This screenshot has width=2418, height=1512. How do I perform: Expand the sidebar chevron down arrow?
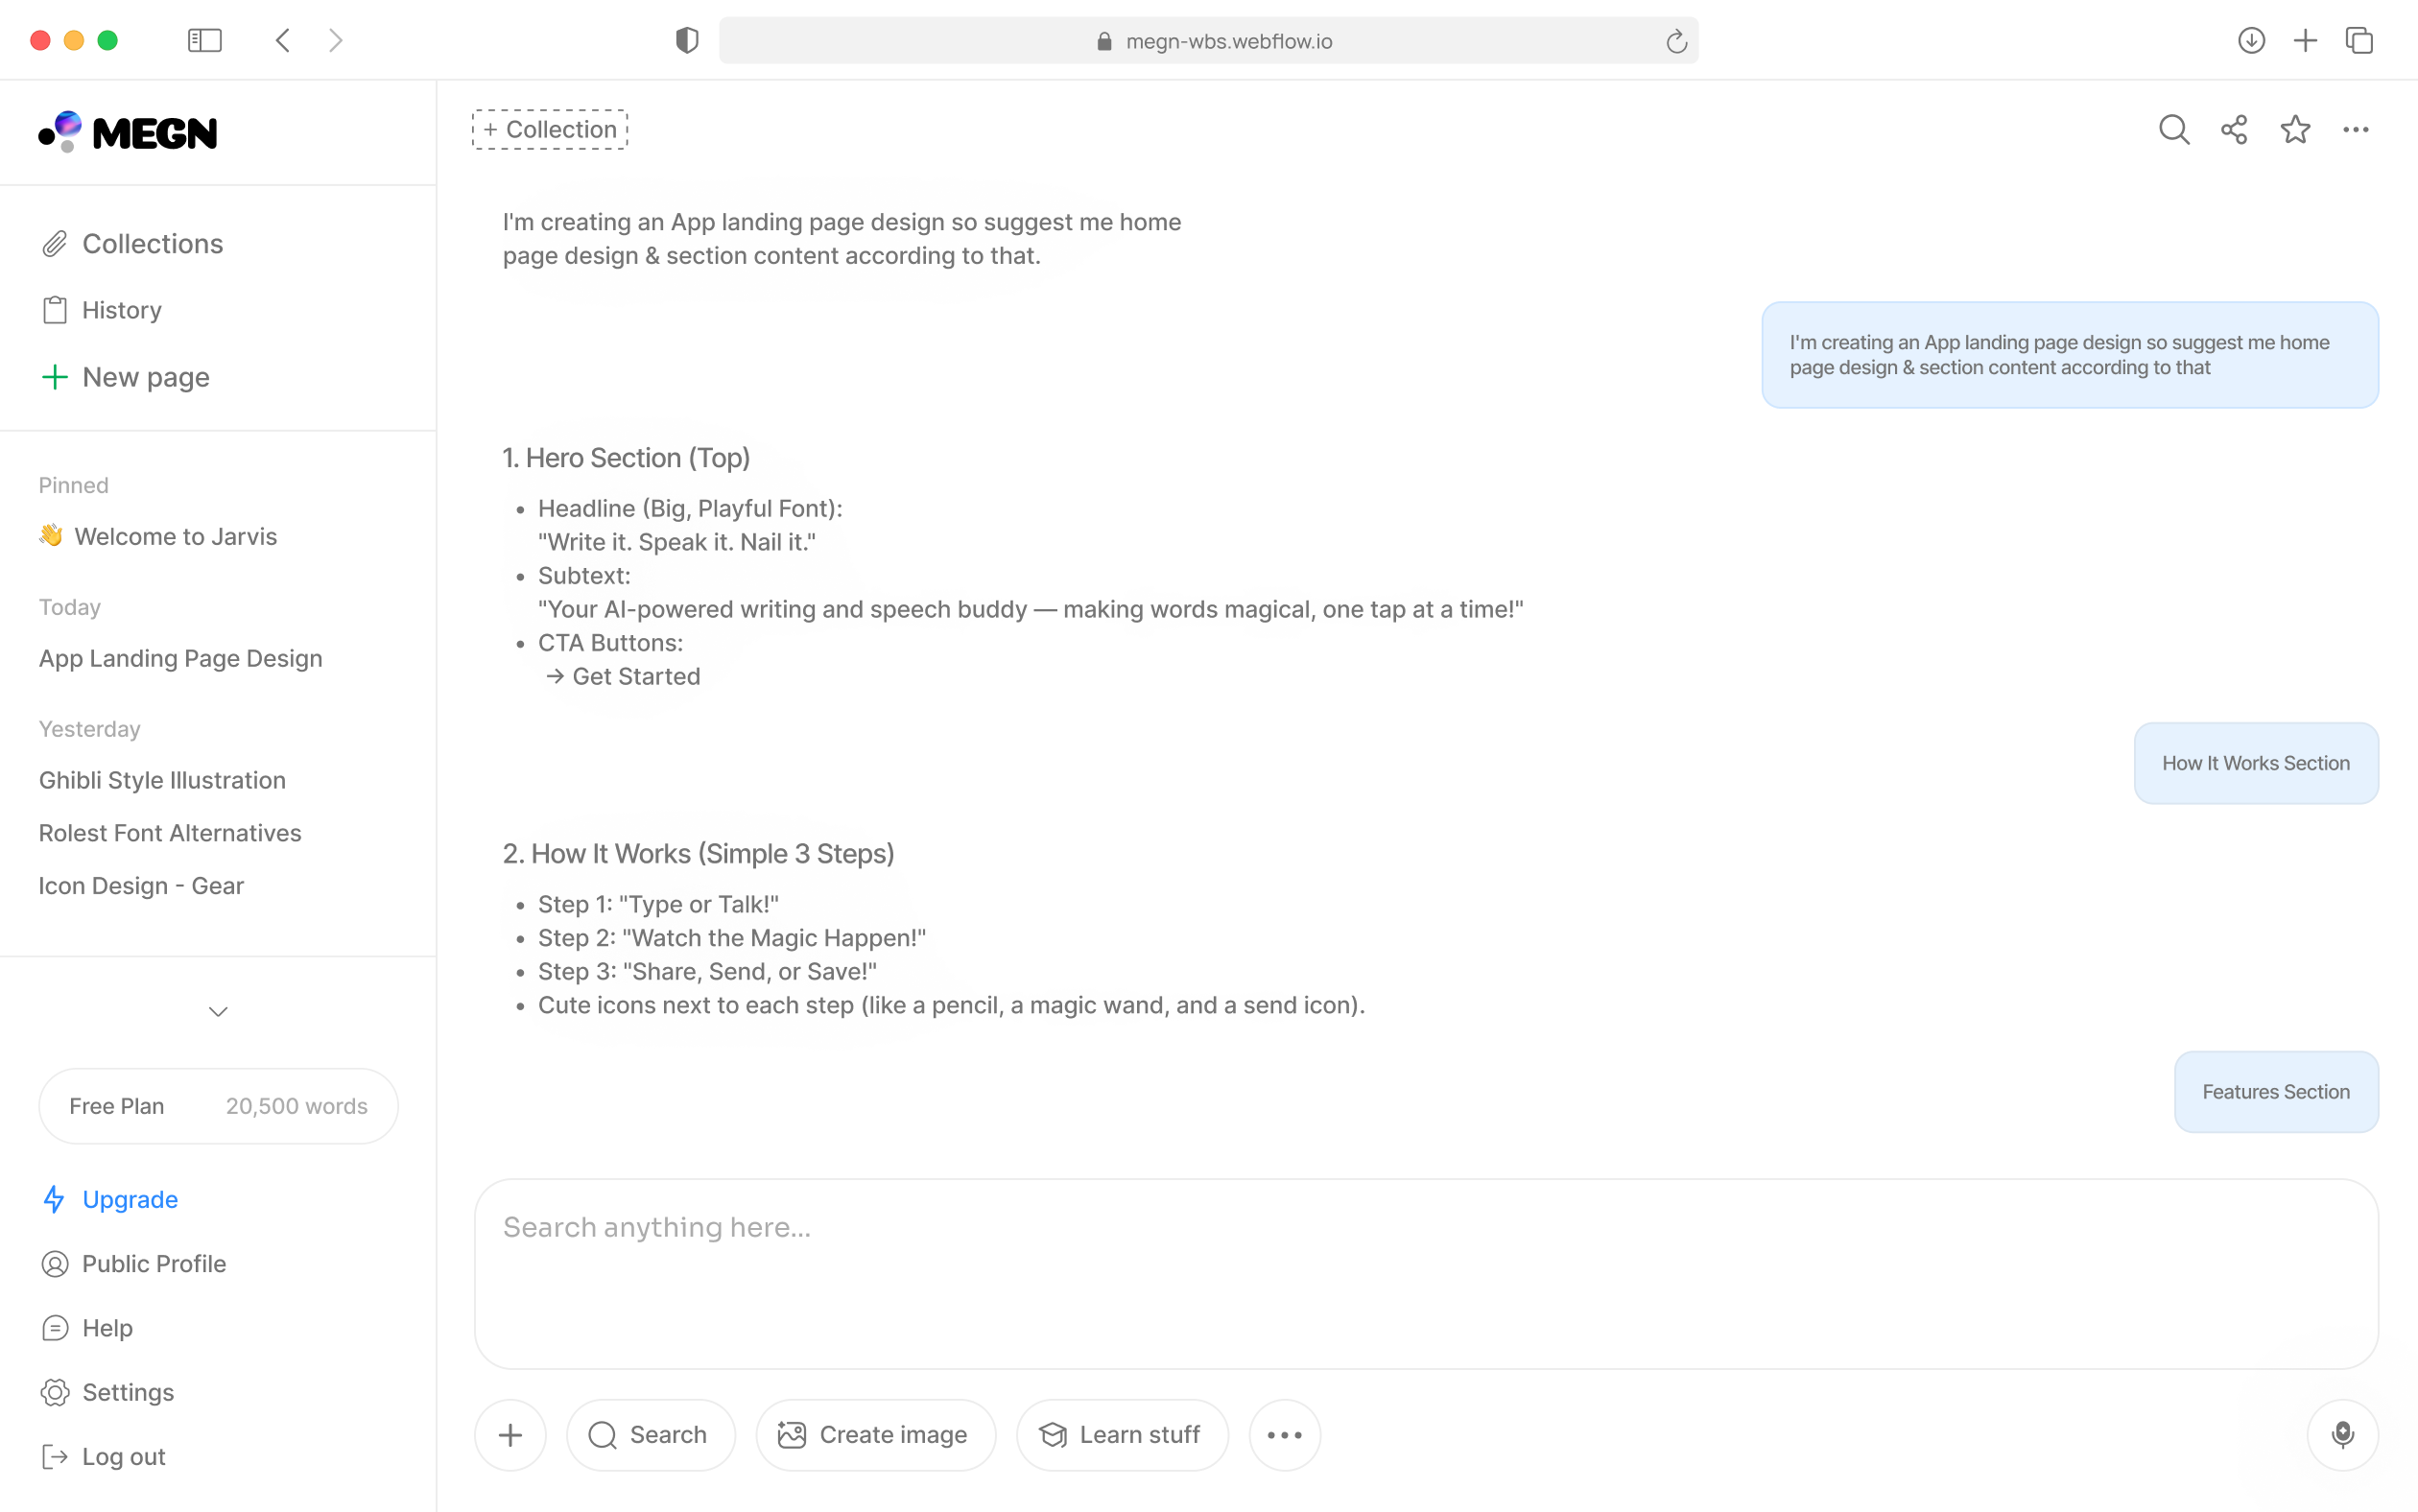coord(218,1011)
